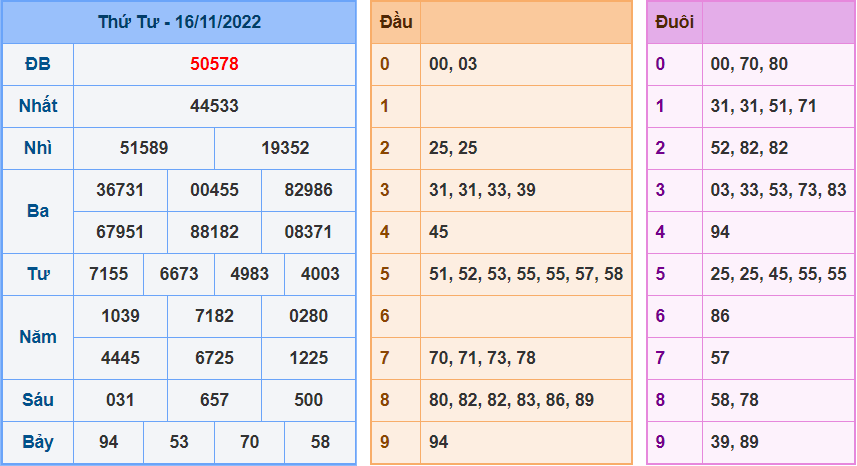The width and height of the screenshot is (857, 466).
Task: Select seventh prize number 58
Action: [320, 442]
